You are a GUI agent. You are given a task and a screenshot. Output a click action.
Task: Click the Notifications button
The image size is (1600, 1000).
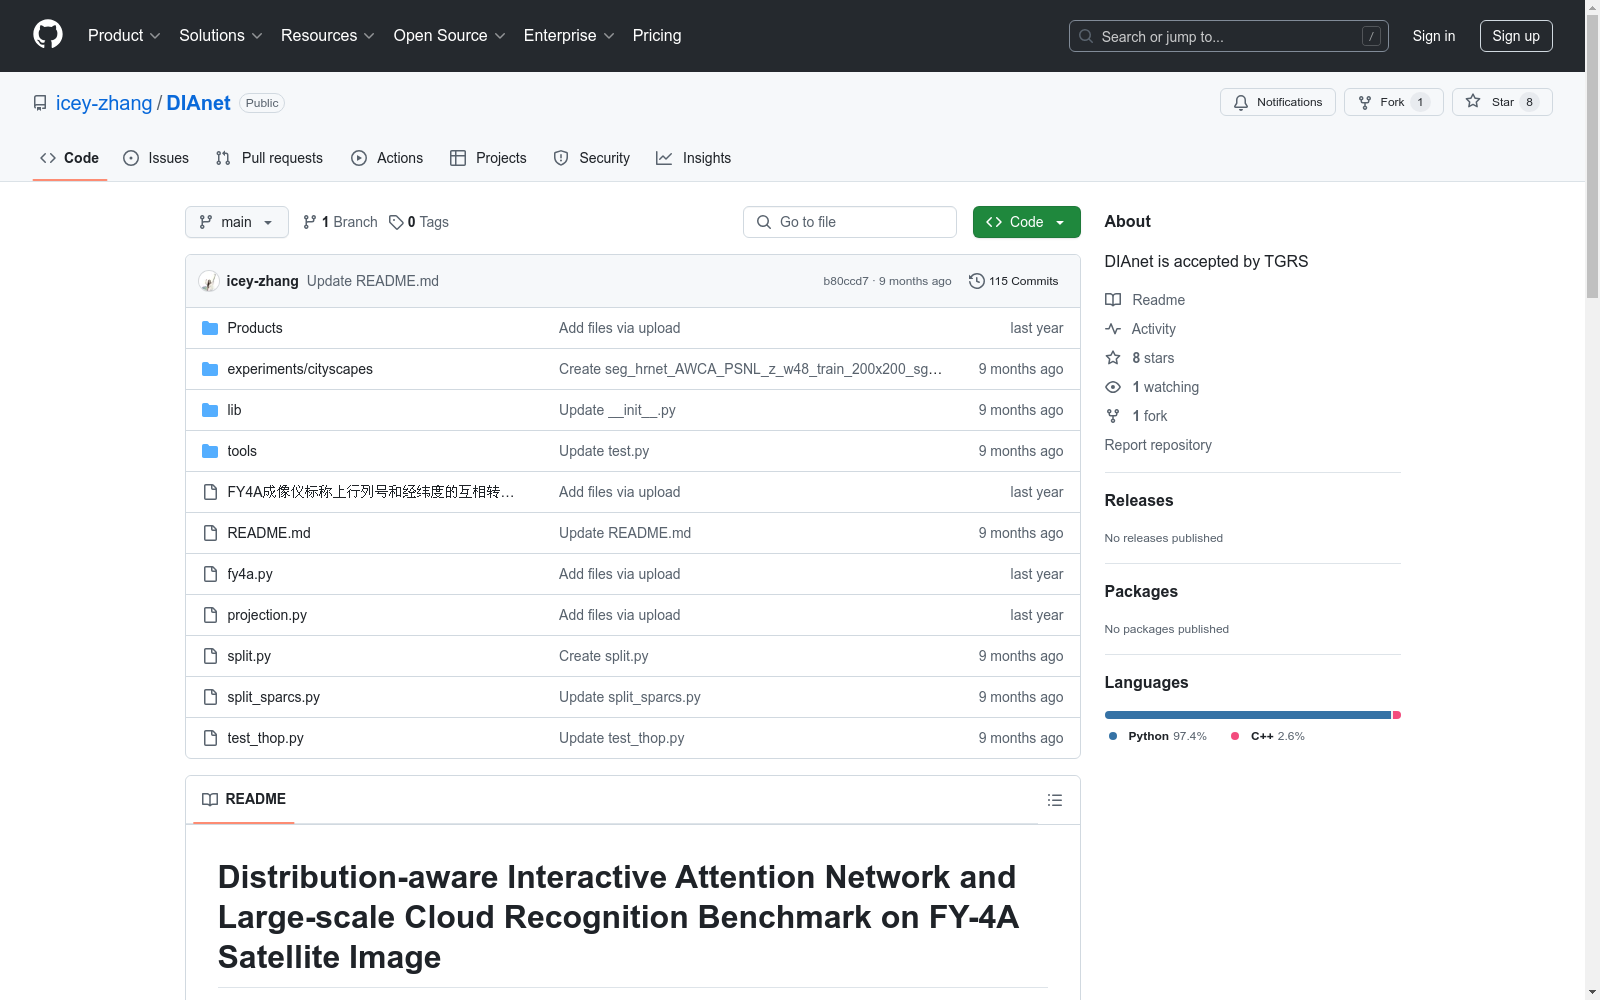tap(1278, 102)
